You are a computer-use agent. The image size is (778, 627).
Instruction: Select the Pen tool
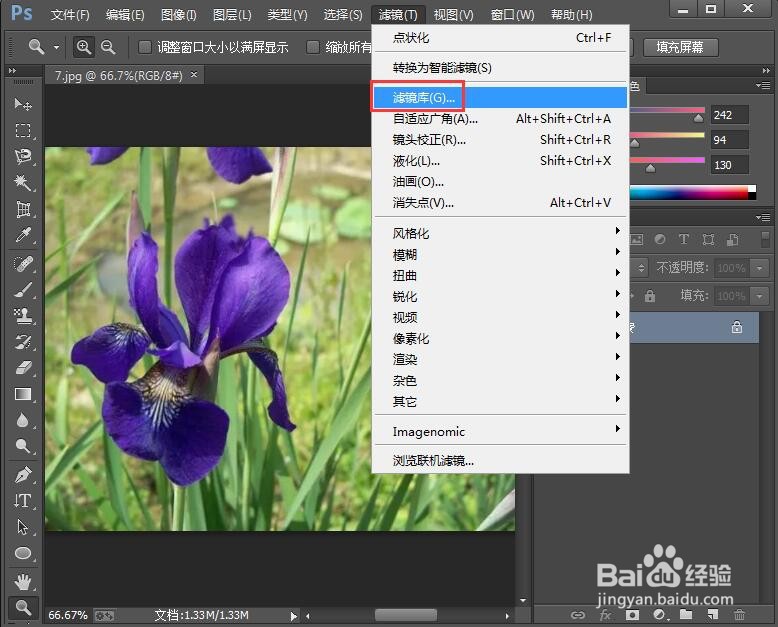[23, 475]
